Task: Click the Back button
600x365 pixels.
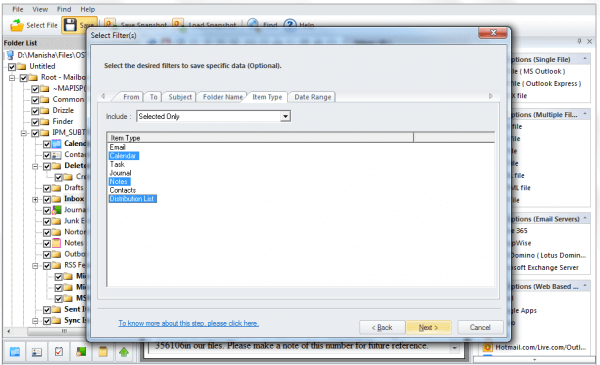Action: (382, 328)
